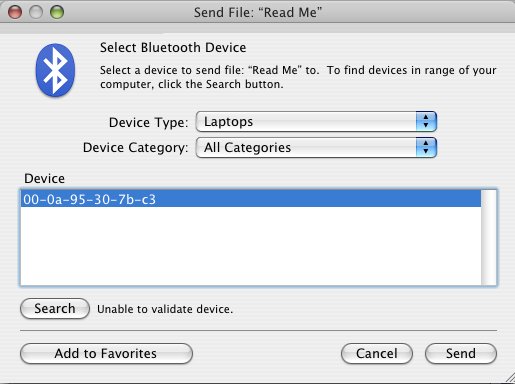Open the Device Category popup showing All Categories

point(316,147)
